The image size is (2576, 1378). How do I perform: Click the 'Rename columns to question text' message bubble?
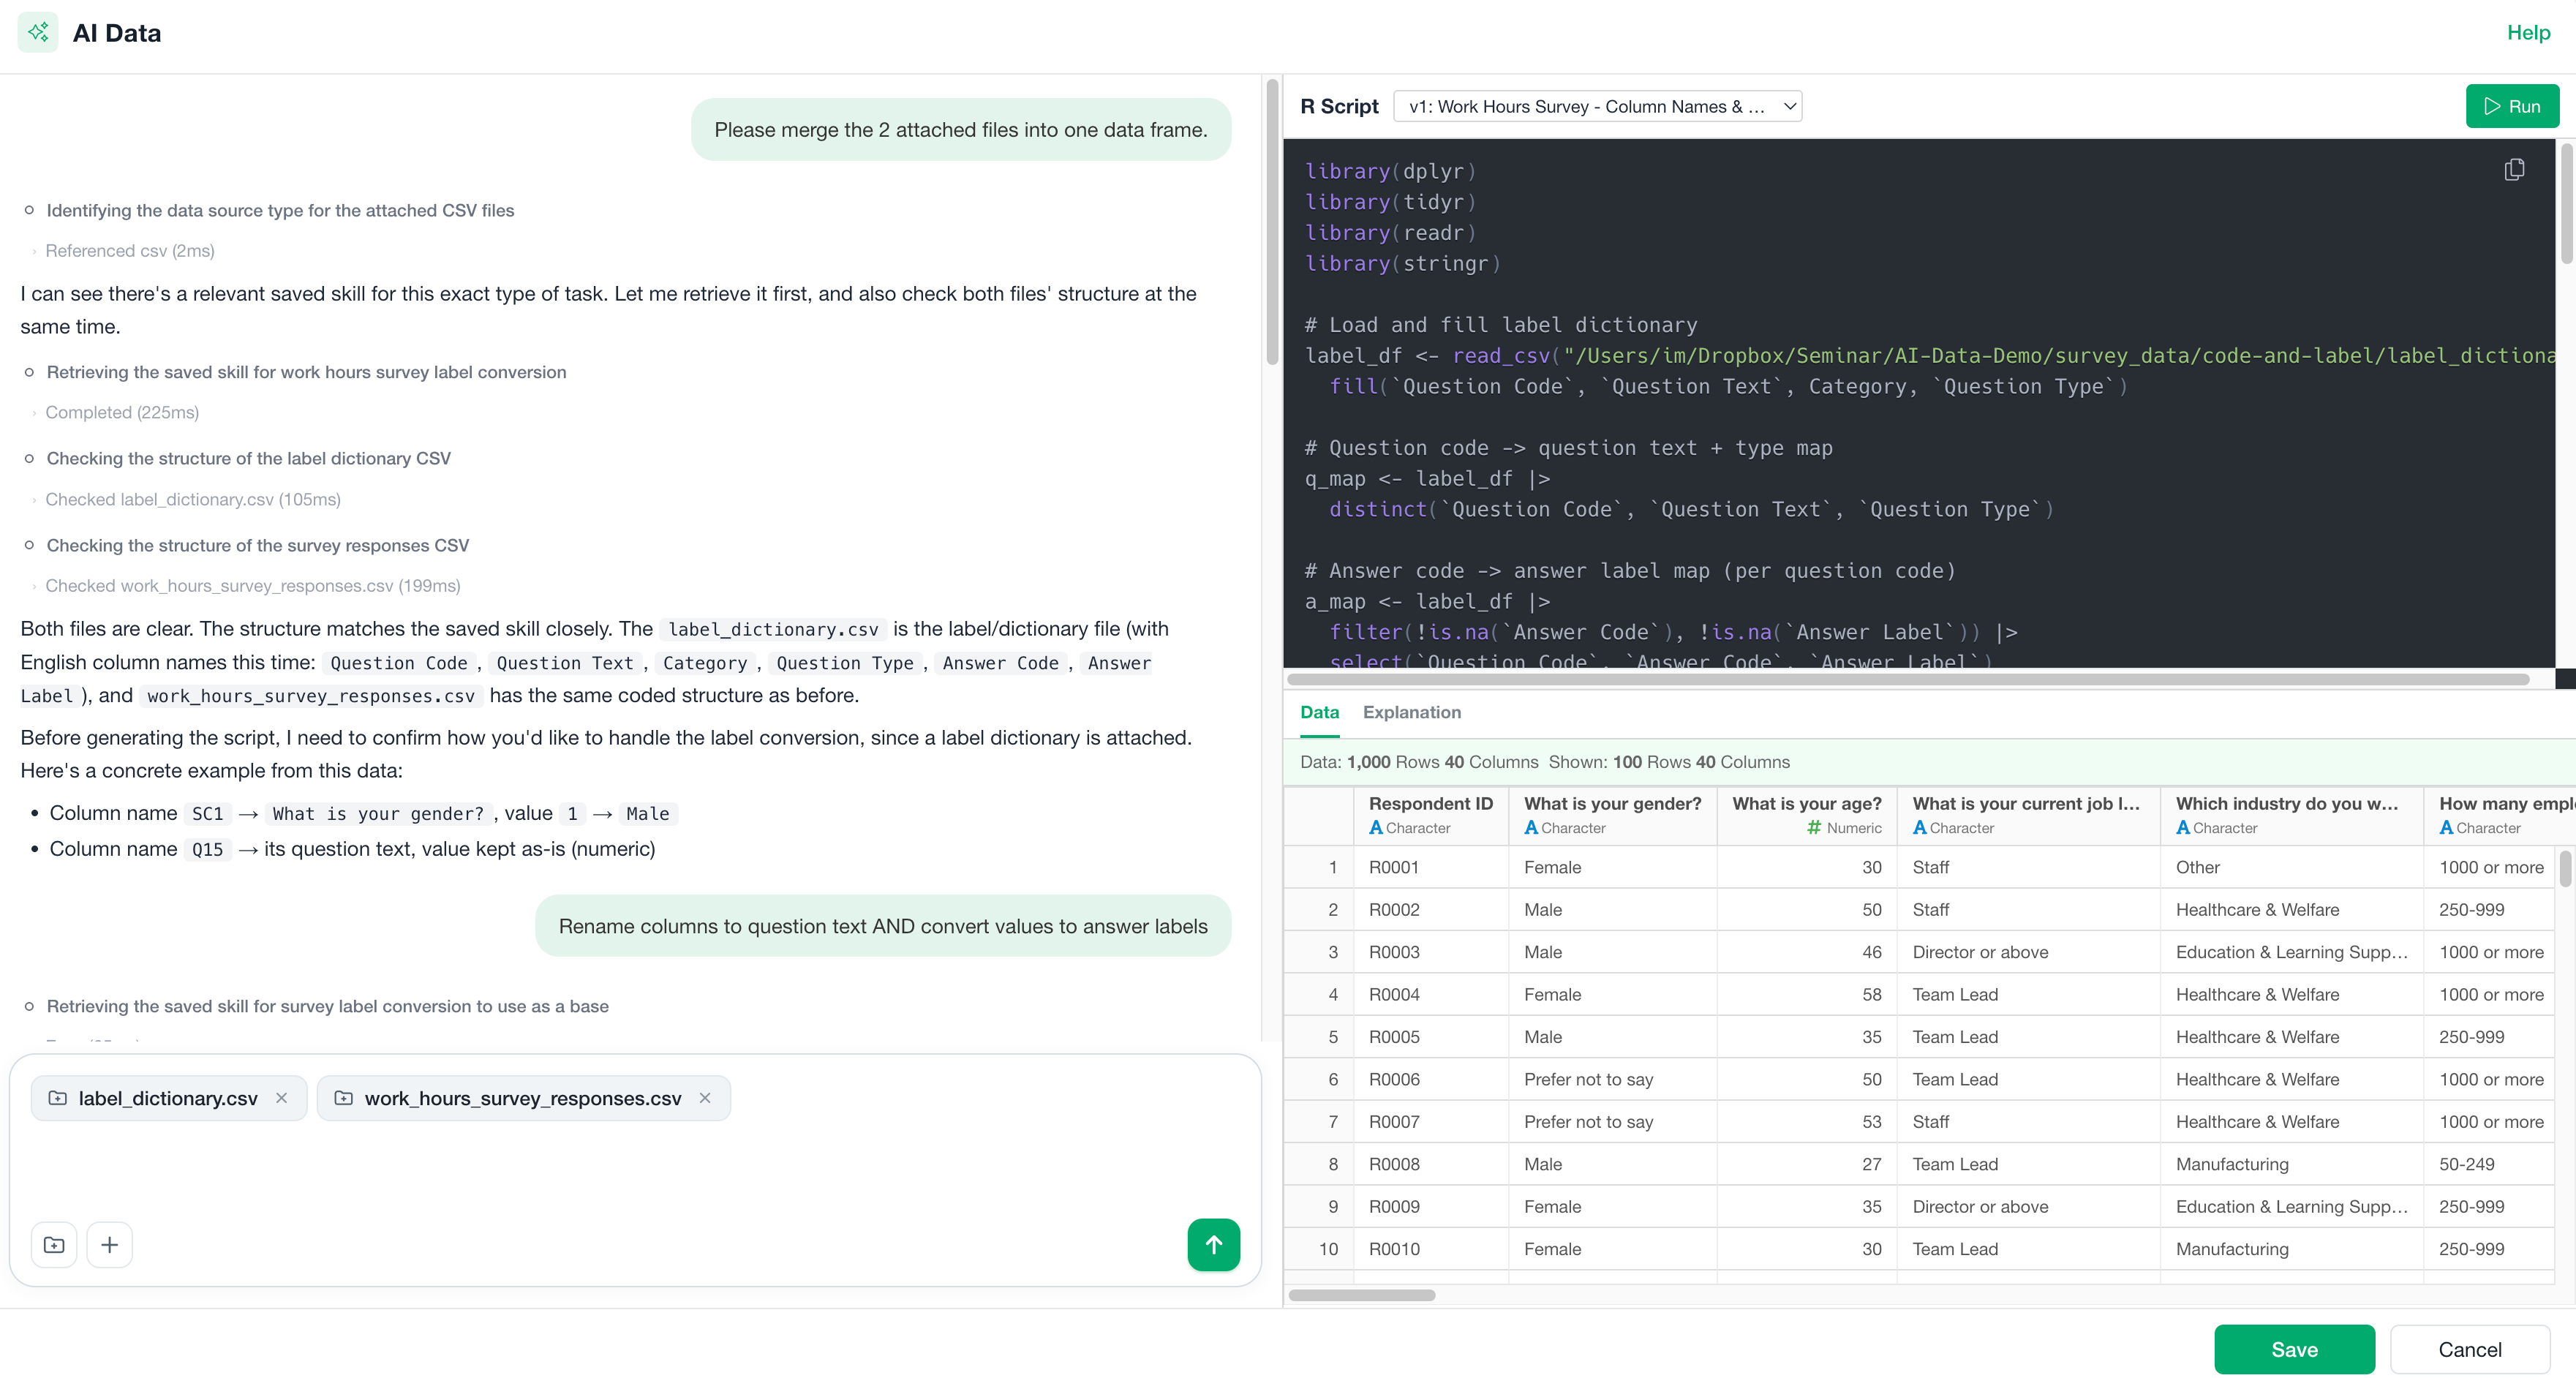(882, 926)
